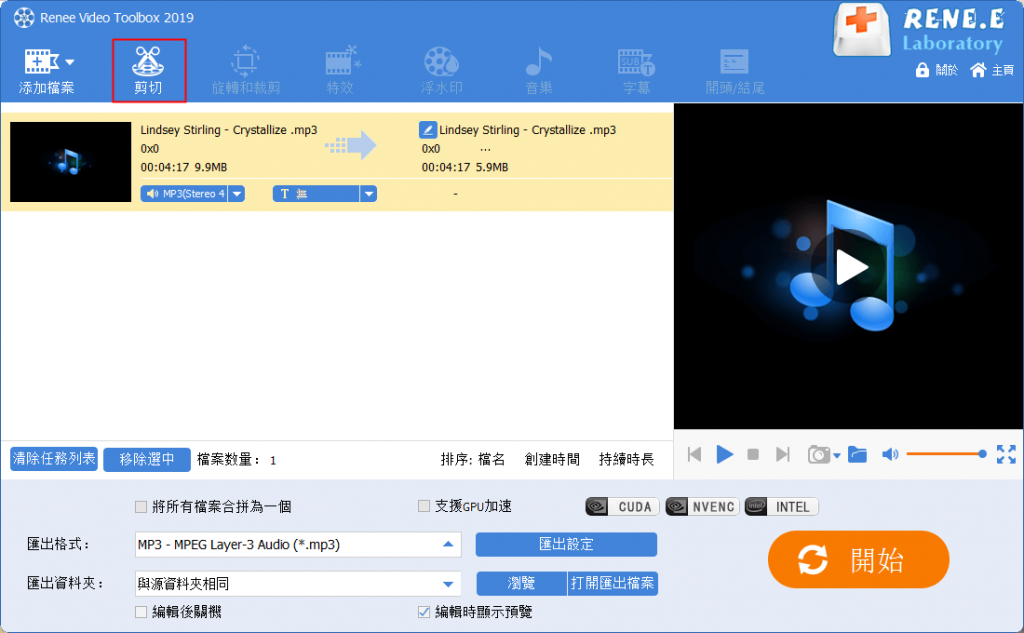Sort by 檔名 file name
This screenshot has height=633, width=1024.
[492, 459]
